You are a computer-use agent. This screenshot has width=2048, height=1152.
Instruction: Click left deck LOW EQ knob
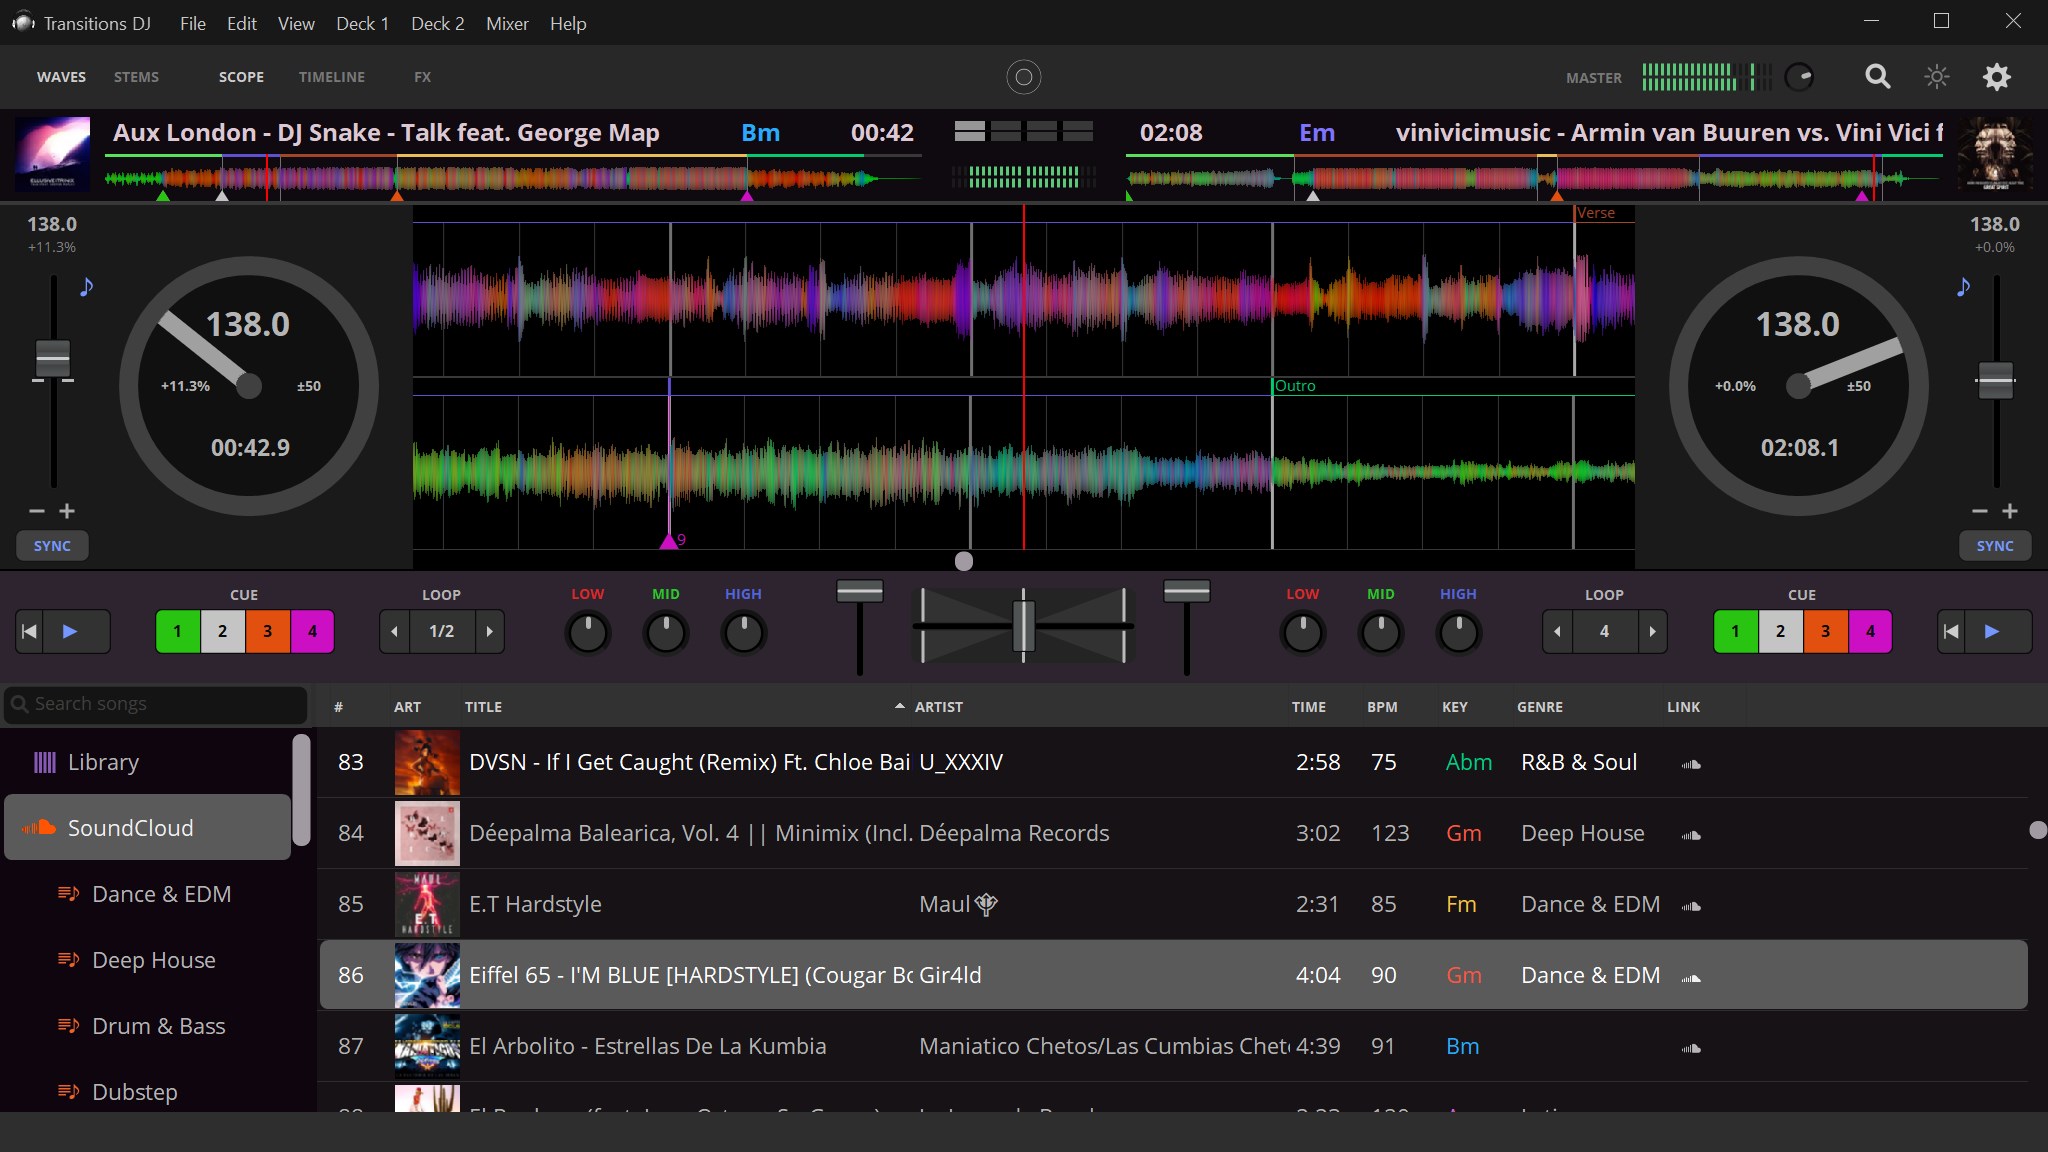click(588, 633)
